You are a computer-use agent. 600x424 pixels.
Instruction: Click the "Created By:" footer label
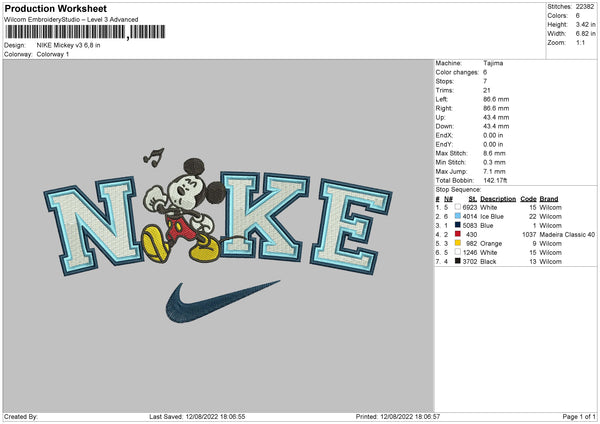click(x=21, y=417)
